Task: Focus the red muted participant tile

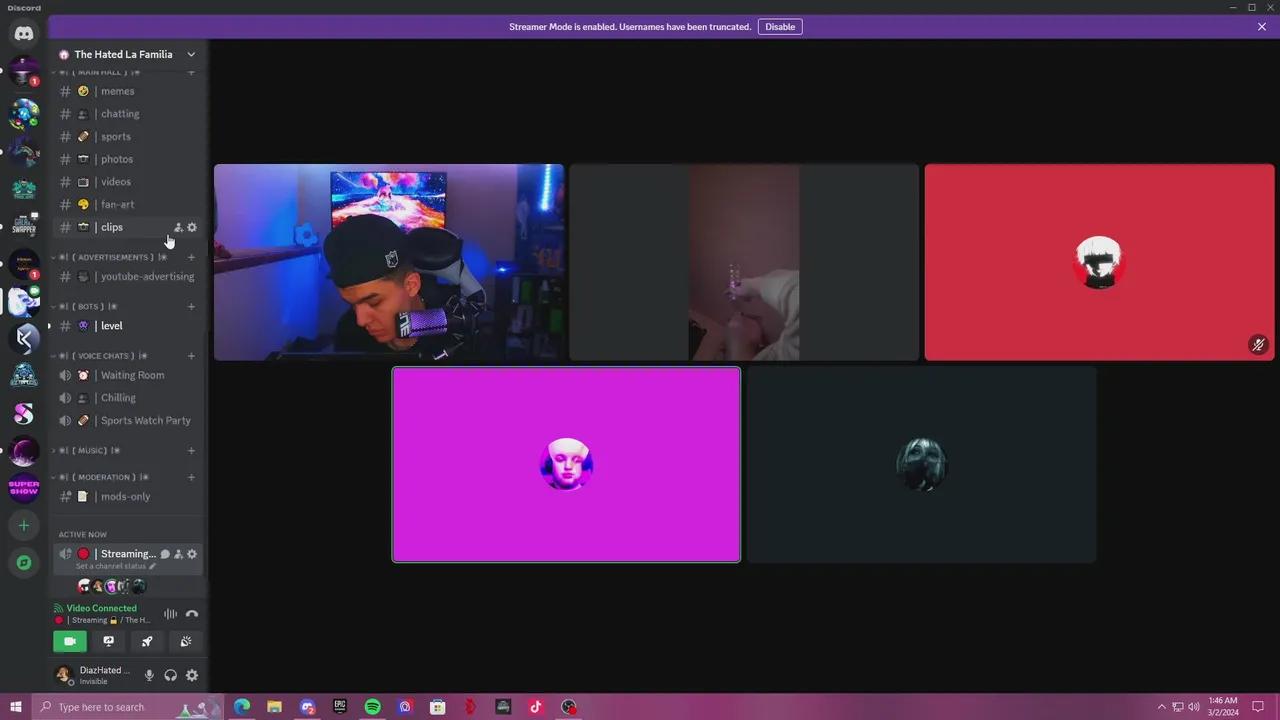Action: 1099,262
